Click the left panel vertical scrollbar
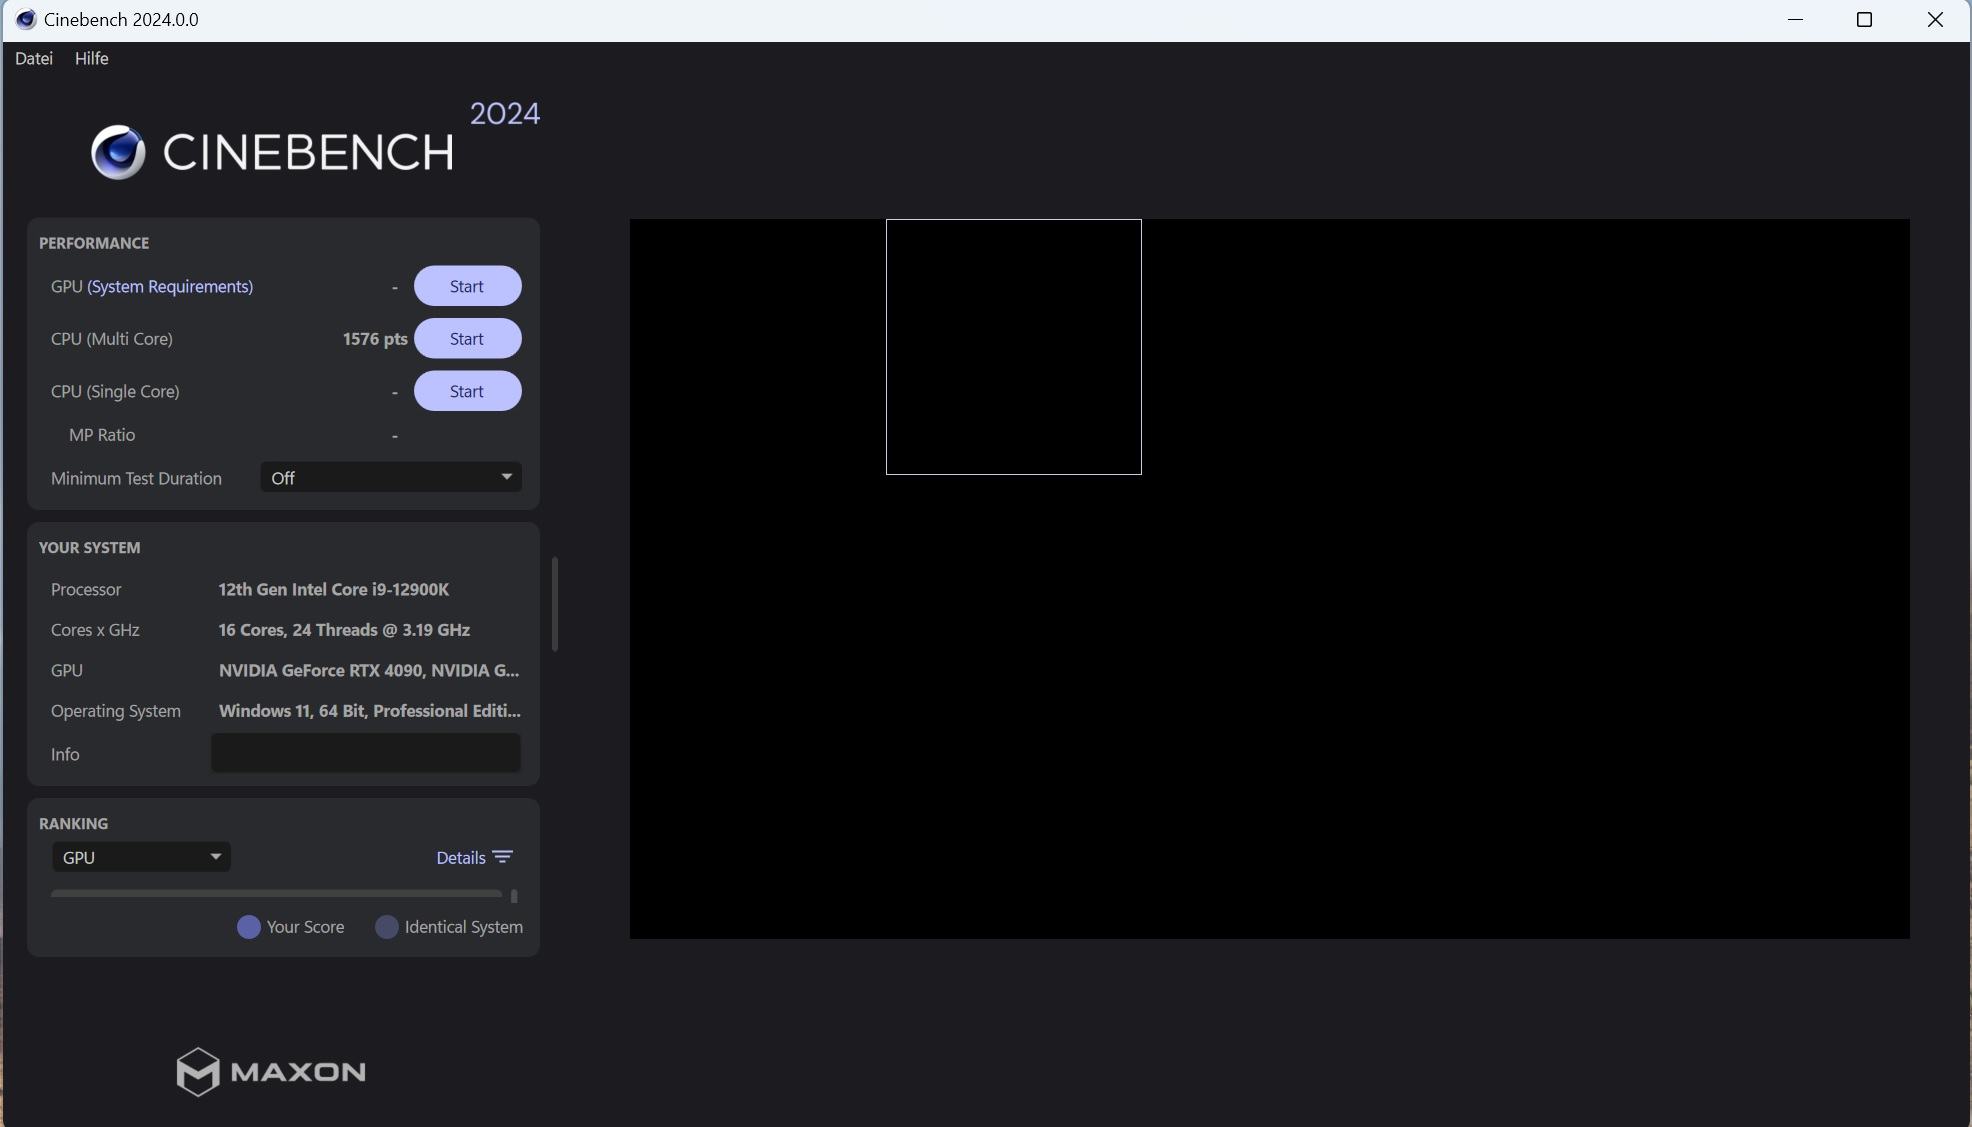Screen dimensions: 1972x1127 (x=555, y=604)
